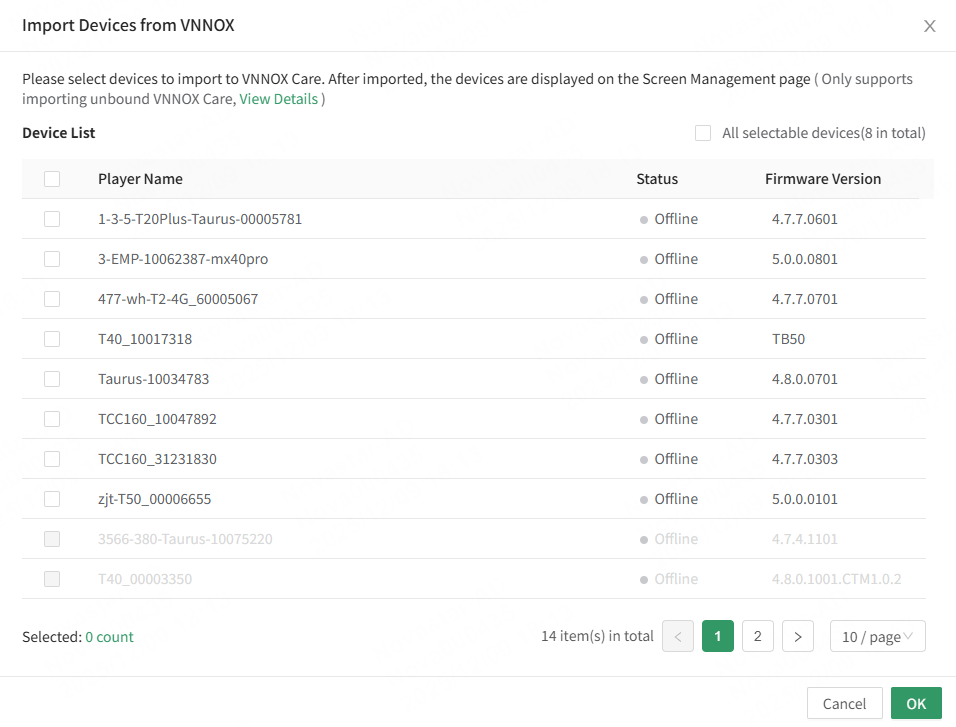Click the previous page left arrow
This screenshot has height=727, width=956.
tap(678, 637)
